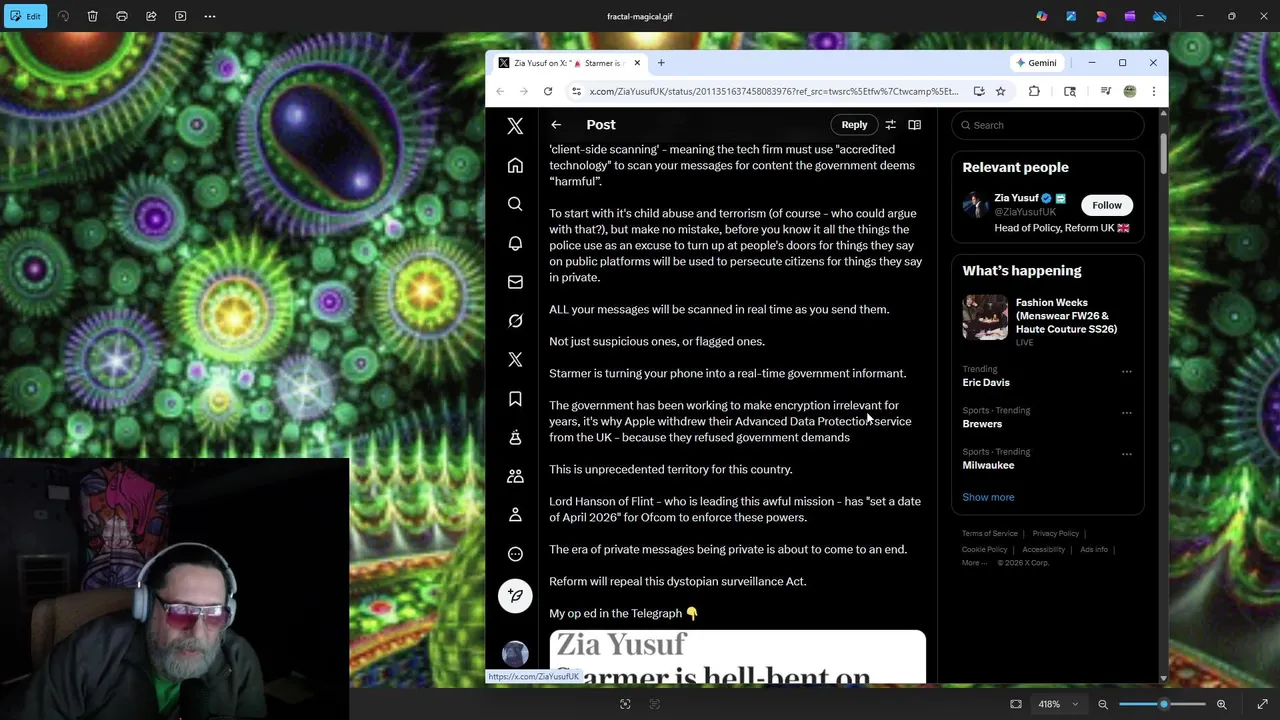The image size is (1280, 720).
Task: Reload the page in Chrome
Action: 548,91
